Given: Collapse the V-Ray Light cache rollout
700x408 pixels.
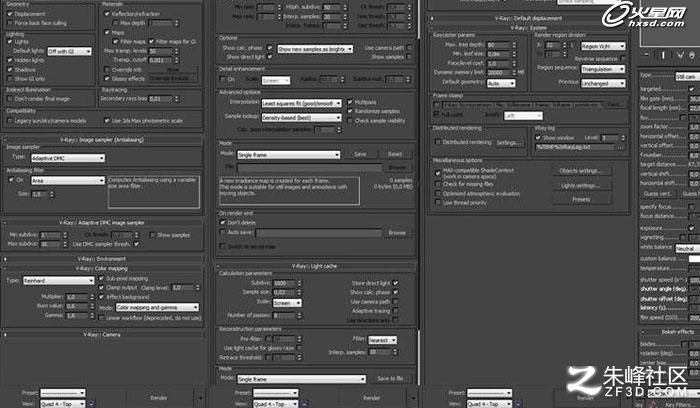Looking at the screenshot, I should pyautogui.click(x=315, y=266).
